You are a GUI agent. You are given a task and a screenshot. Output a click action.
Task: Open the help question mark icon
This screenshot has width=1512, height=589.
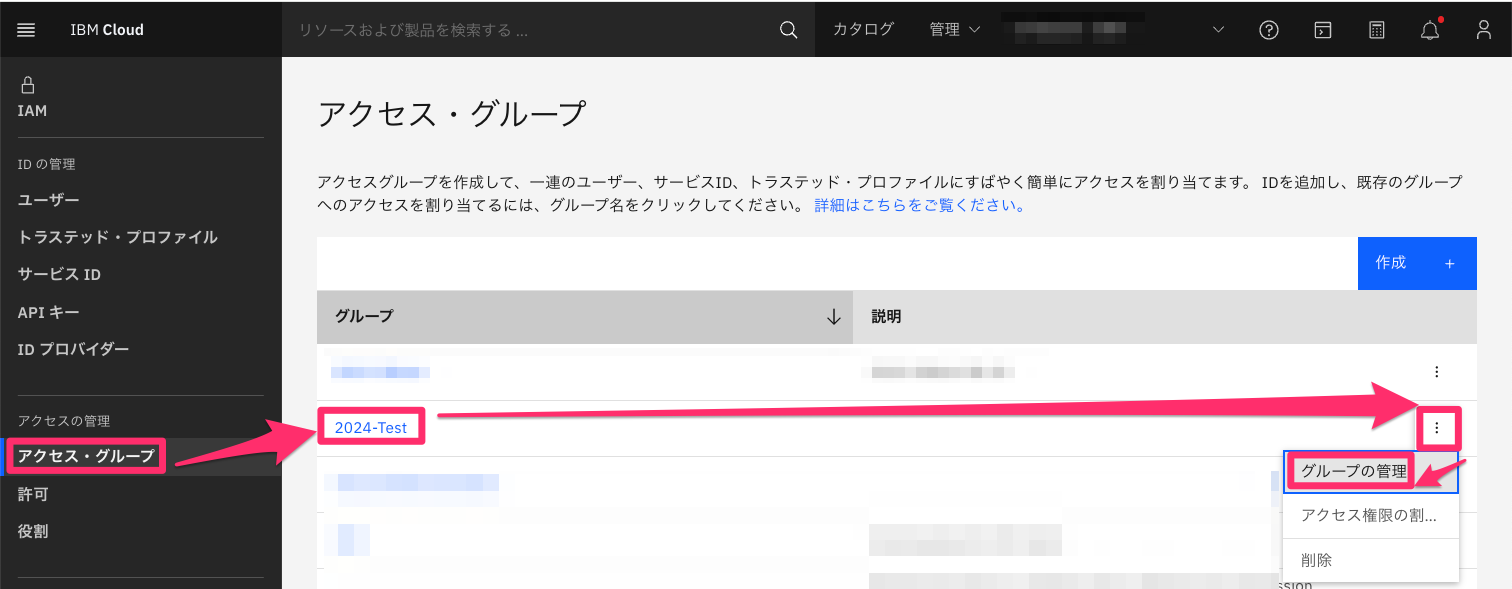tap(1269, 30)
